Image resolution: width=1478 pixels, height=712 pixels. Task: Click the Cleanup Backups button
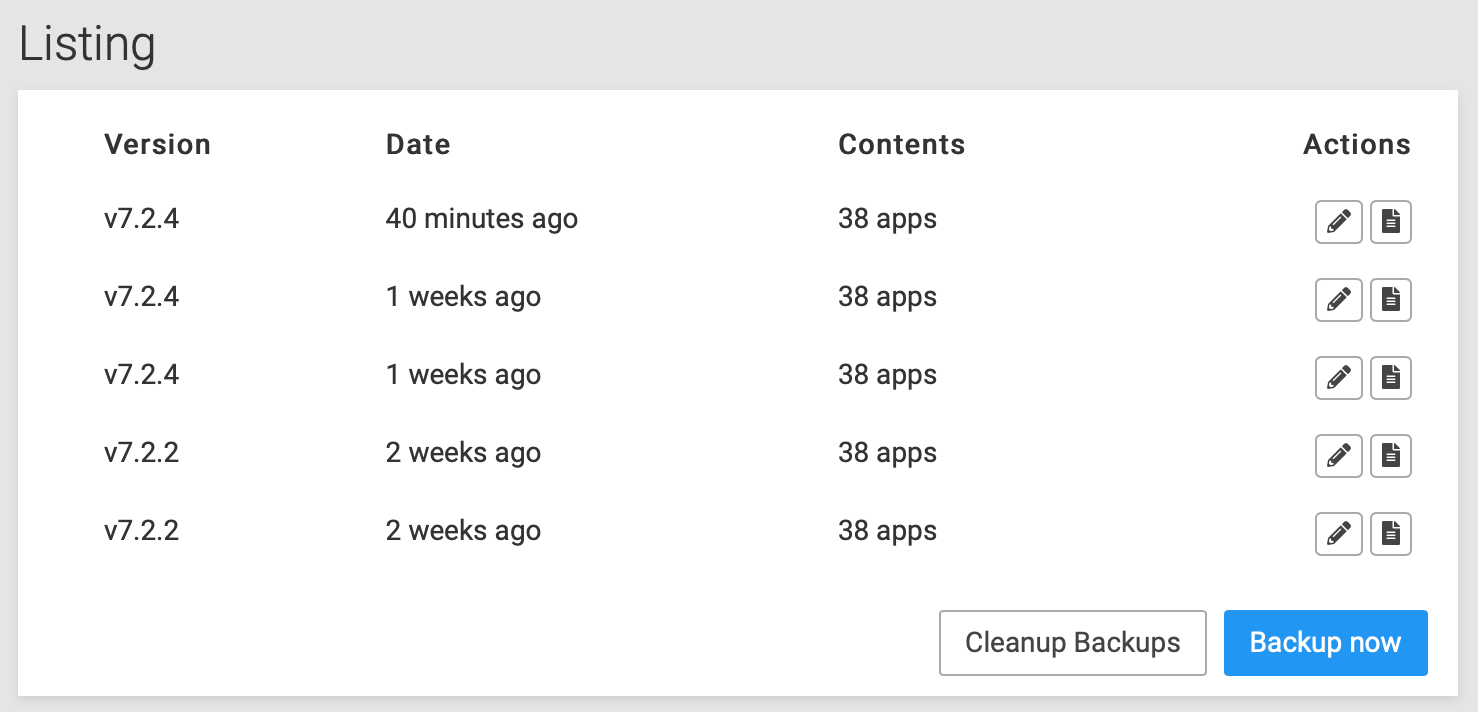click(x=1073, y=643)
